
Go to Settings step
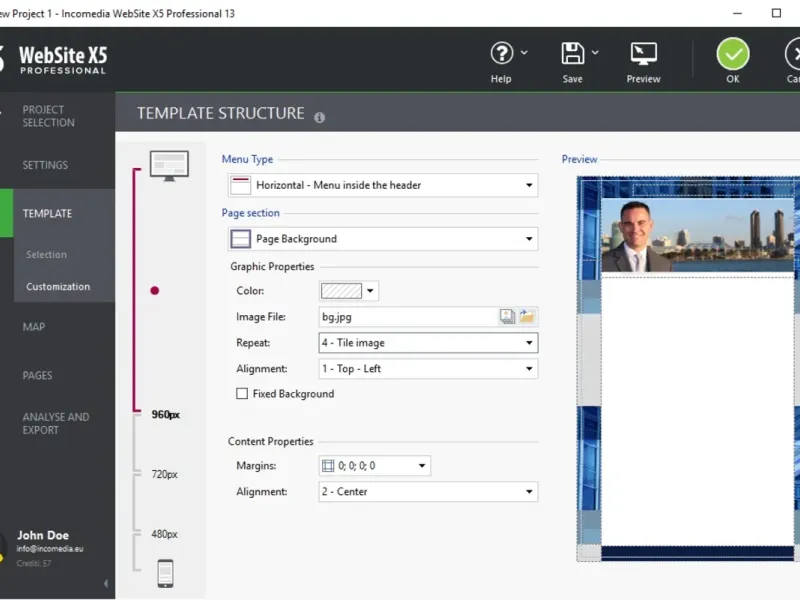pos(45,165)
